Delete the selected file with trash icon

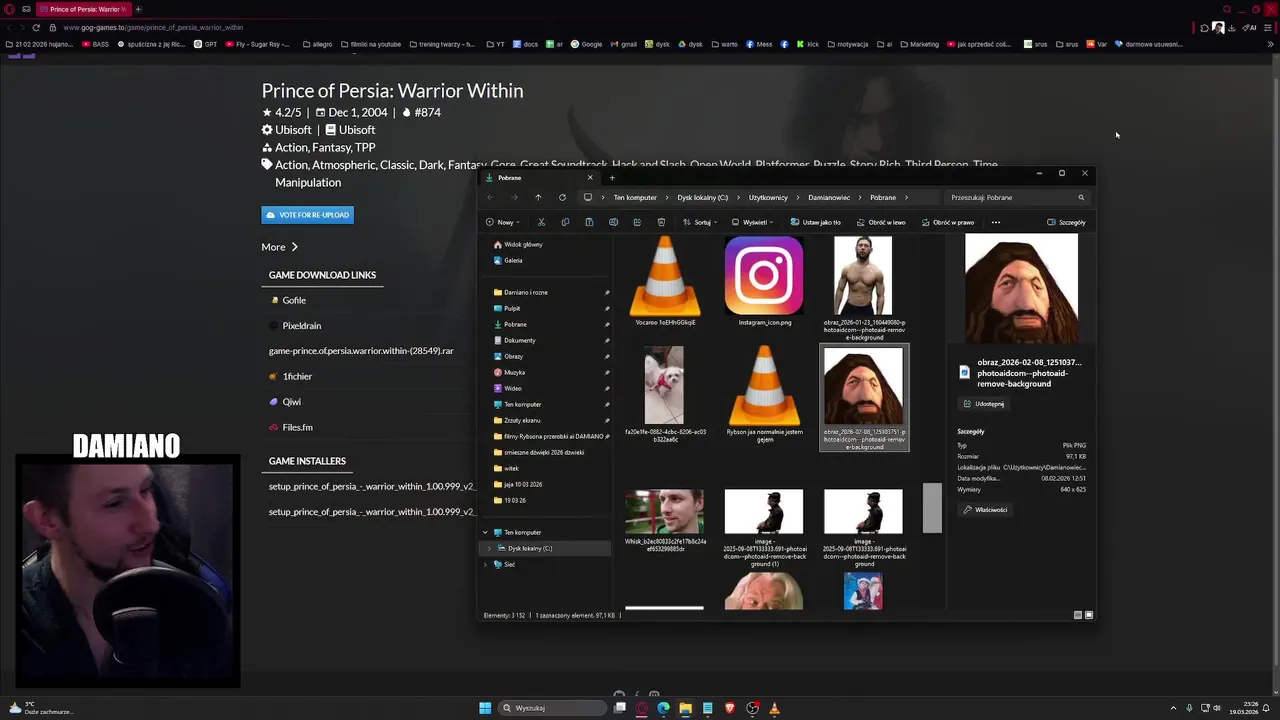coord(661,222)
